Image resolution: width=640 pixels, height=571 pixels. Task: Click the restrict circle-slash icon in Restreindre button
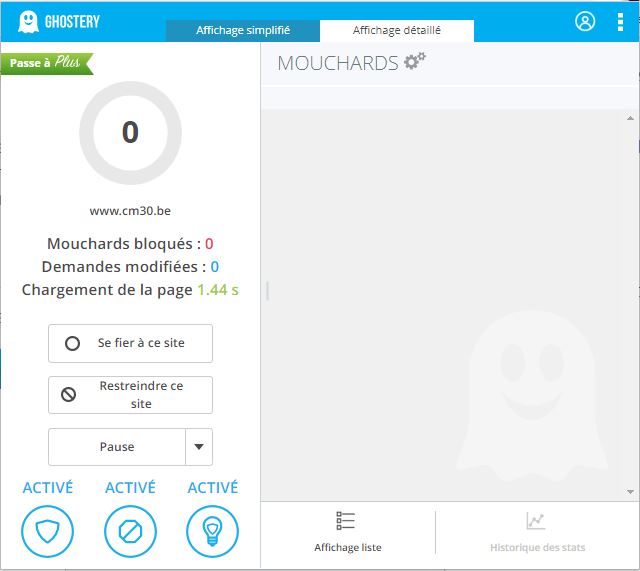point(69,395)
